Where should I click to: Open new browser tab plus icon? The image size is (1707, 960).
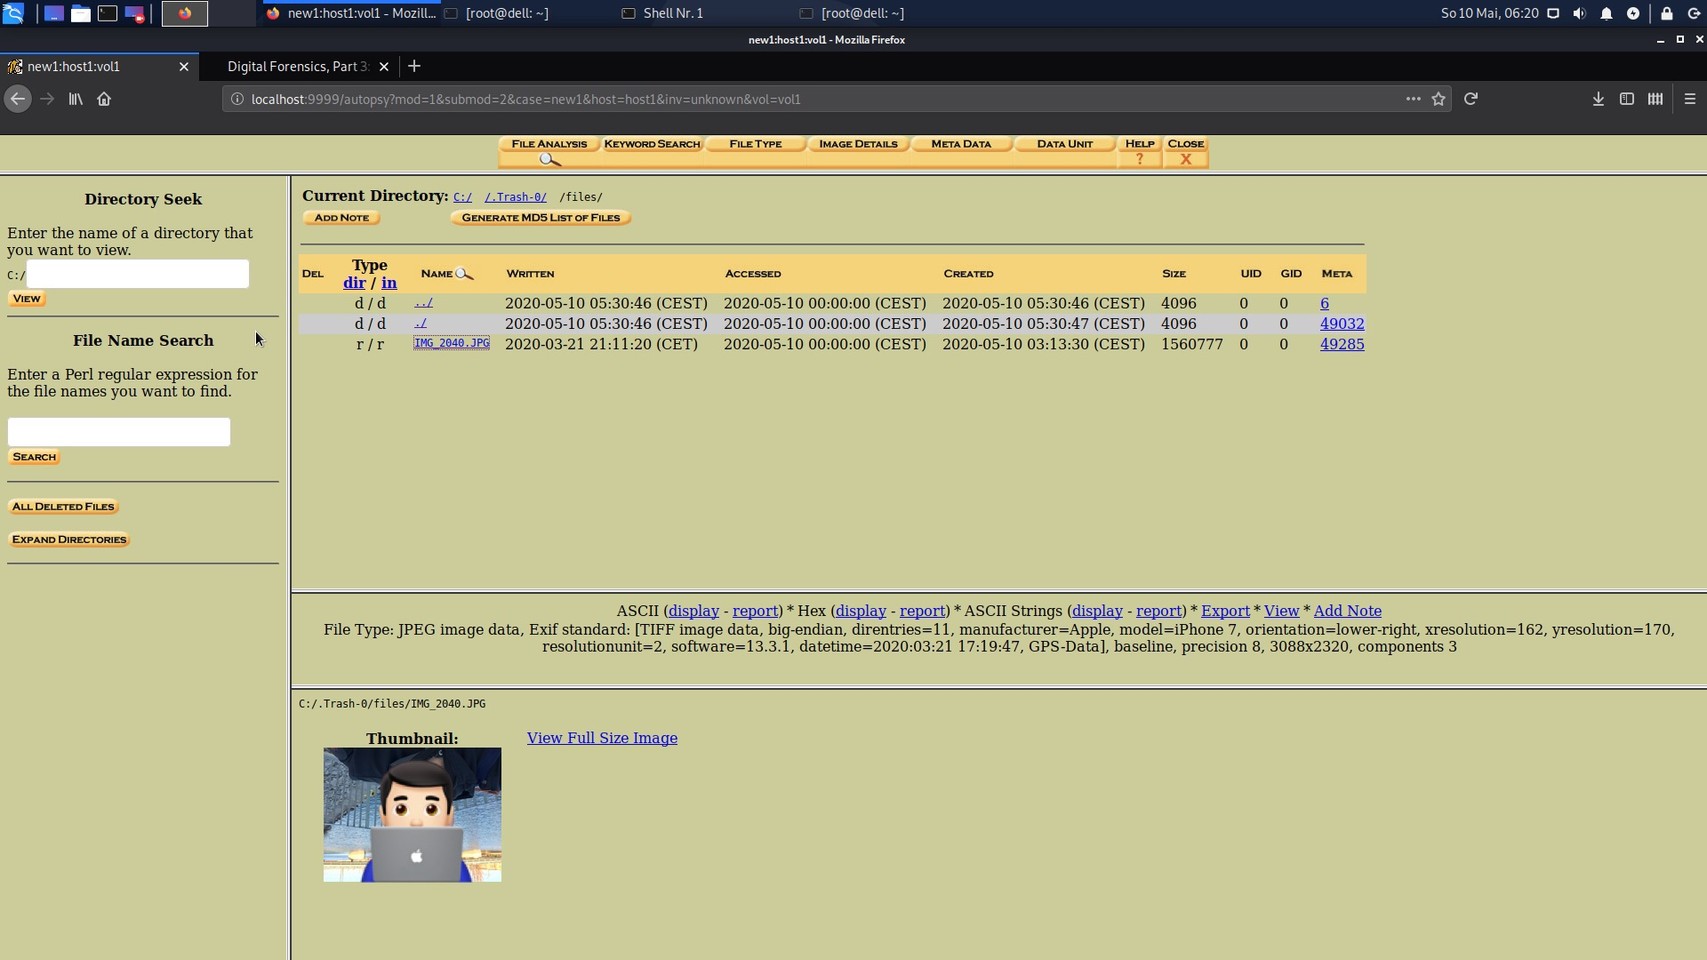(x=414, y=66)
